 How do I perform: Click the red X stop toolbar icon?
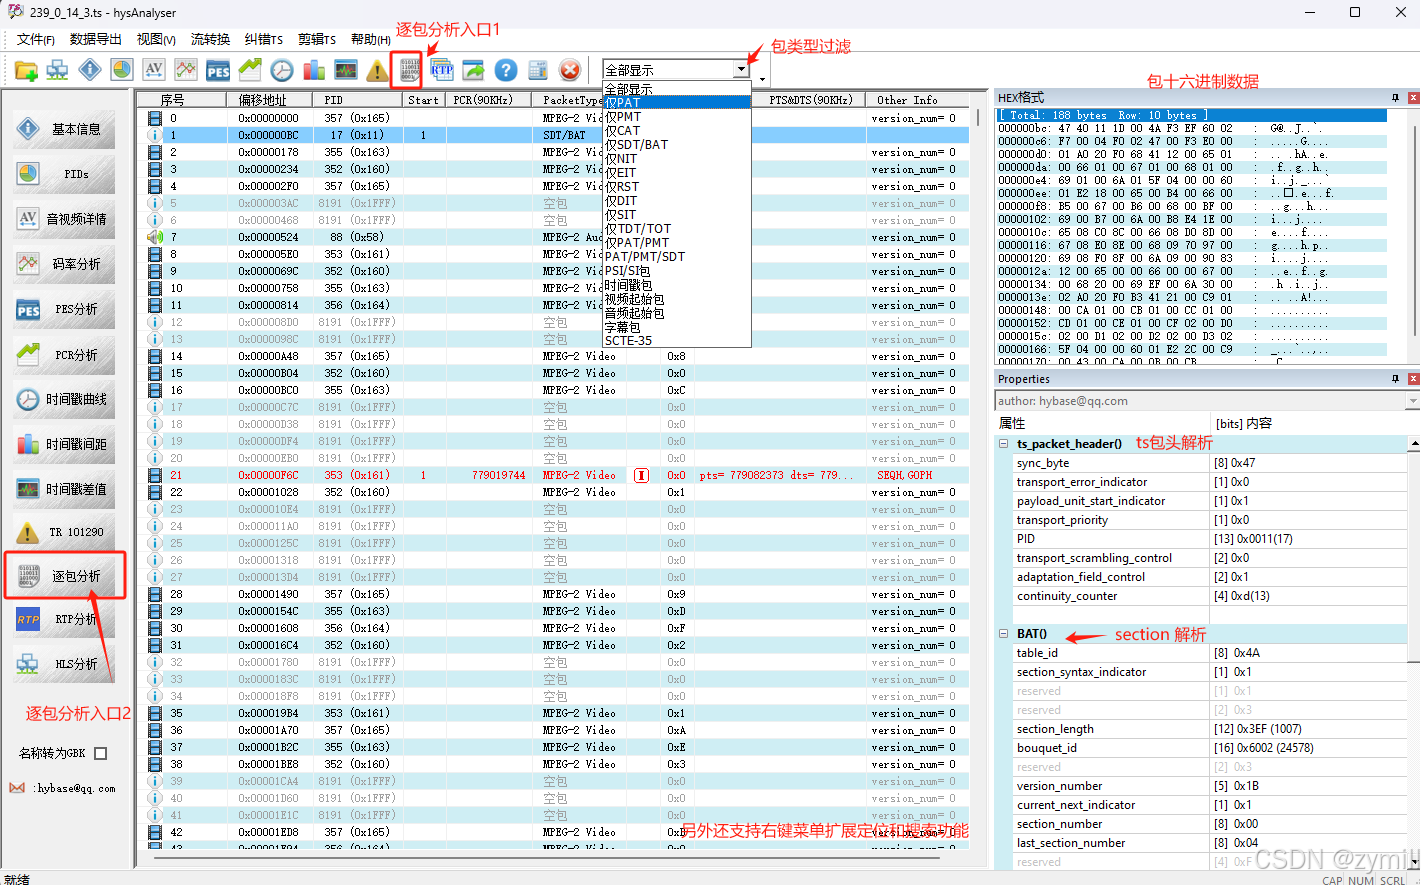(570, 70)
